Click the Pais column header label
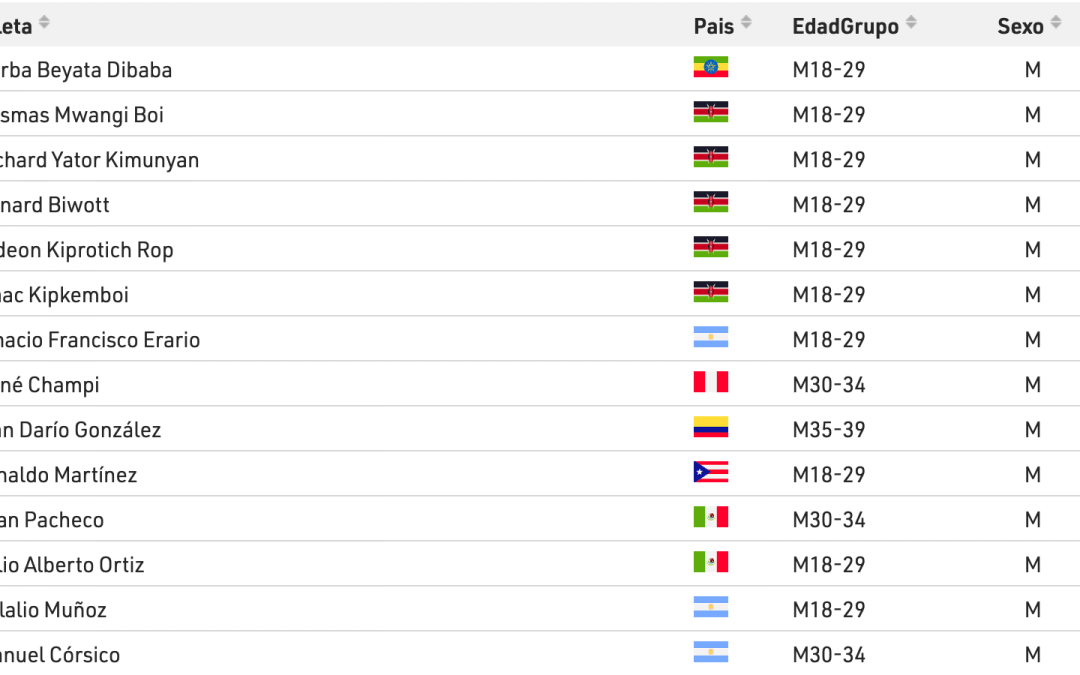Viewport: 1080px width, 675px height. [713, 26]
